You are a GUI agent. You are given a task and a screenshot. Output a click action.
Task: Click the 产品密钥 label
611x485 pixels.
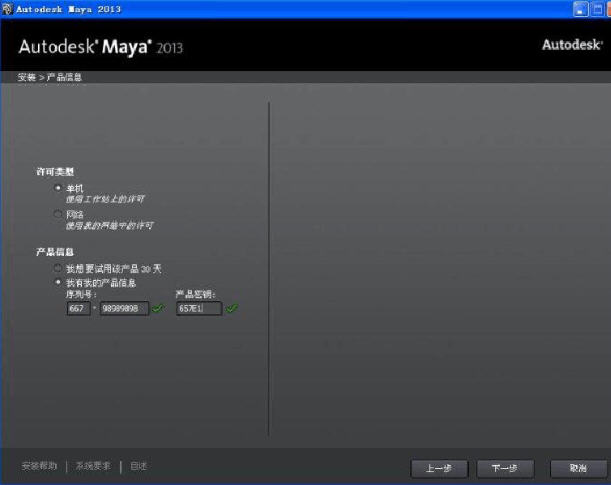tap(195, 294)
